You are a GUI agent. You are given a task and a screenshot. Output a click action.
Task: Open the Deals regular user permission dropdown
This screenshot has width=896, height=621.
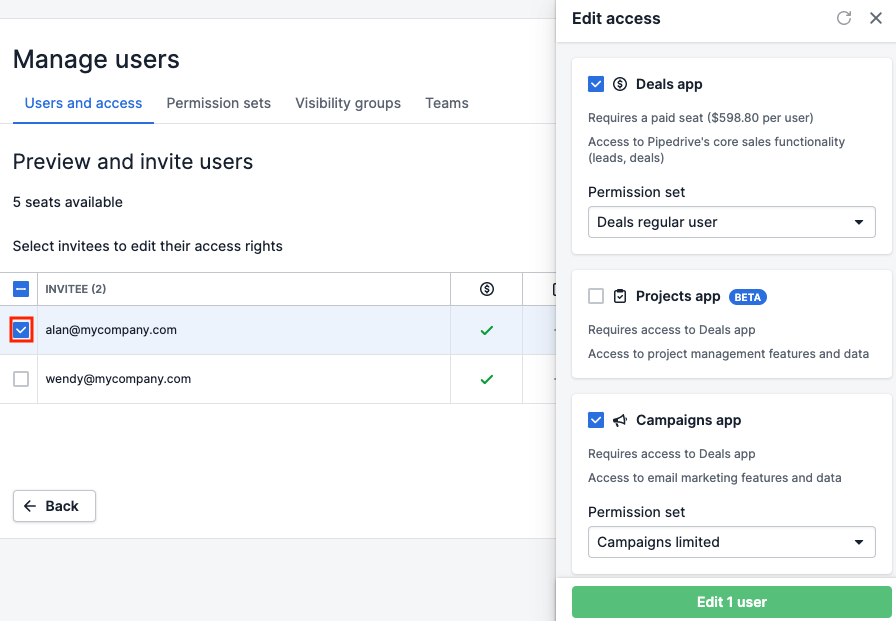731,222
